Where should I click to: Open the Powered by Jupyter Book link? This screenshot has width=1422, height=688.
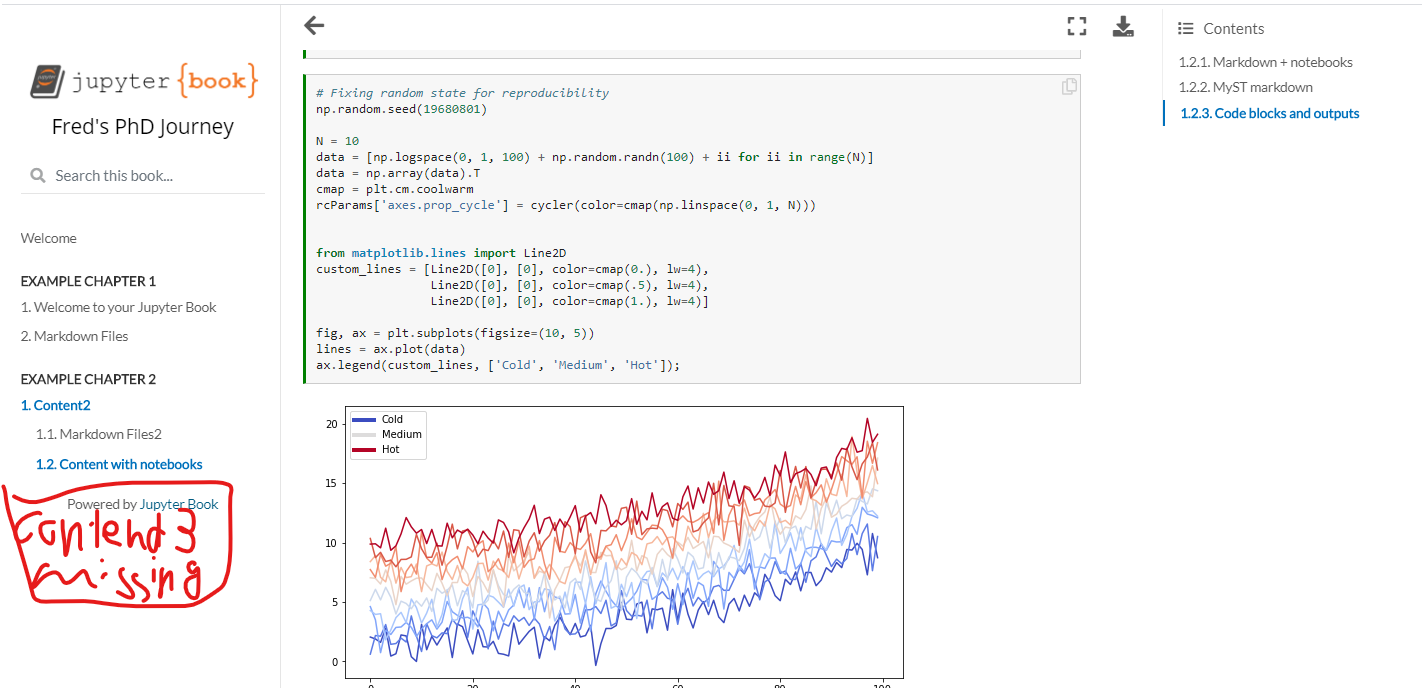point(178,504)
